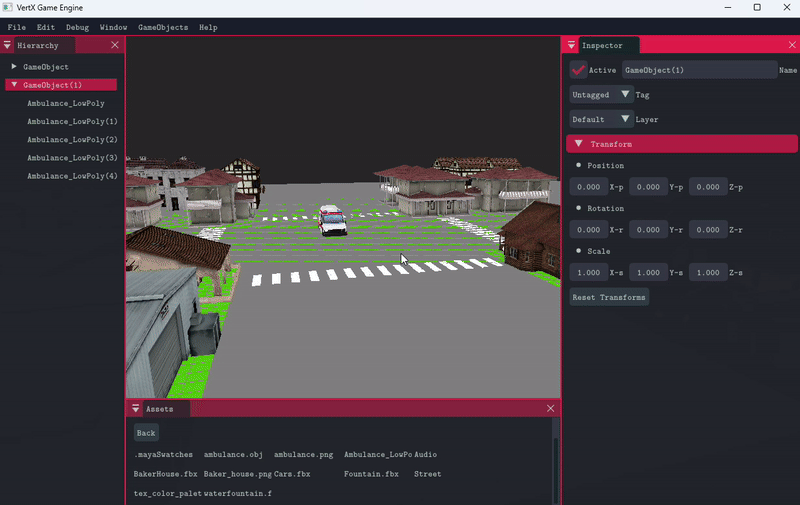Select Ambulance_LowPoly in the hierarchy

[x=66, y=103]
